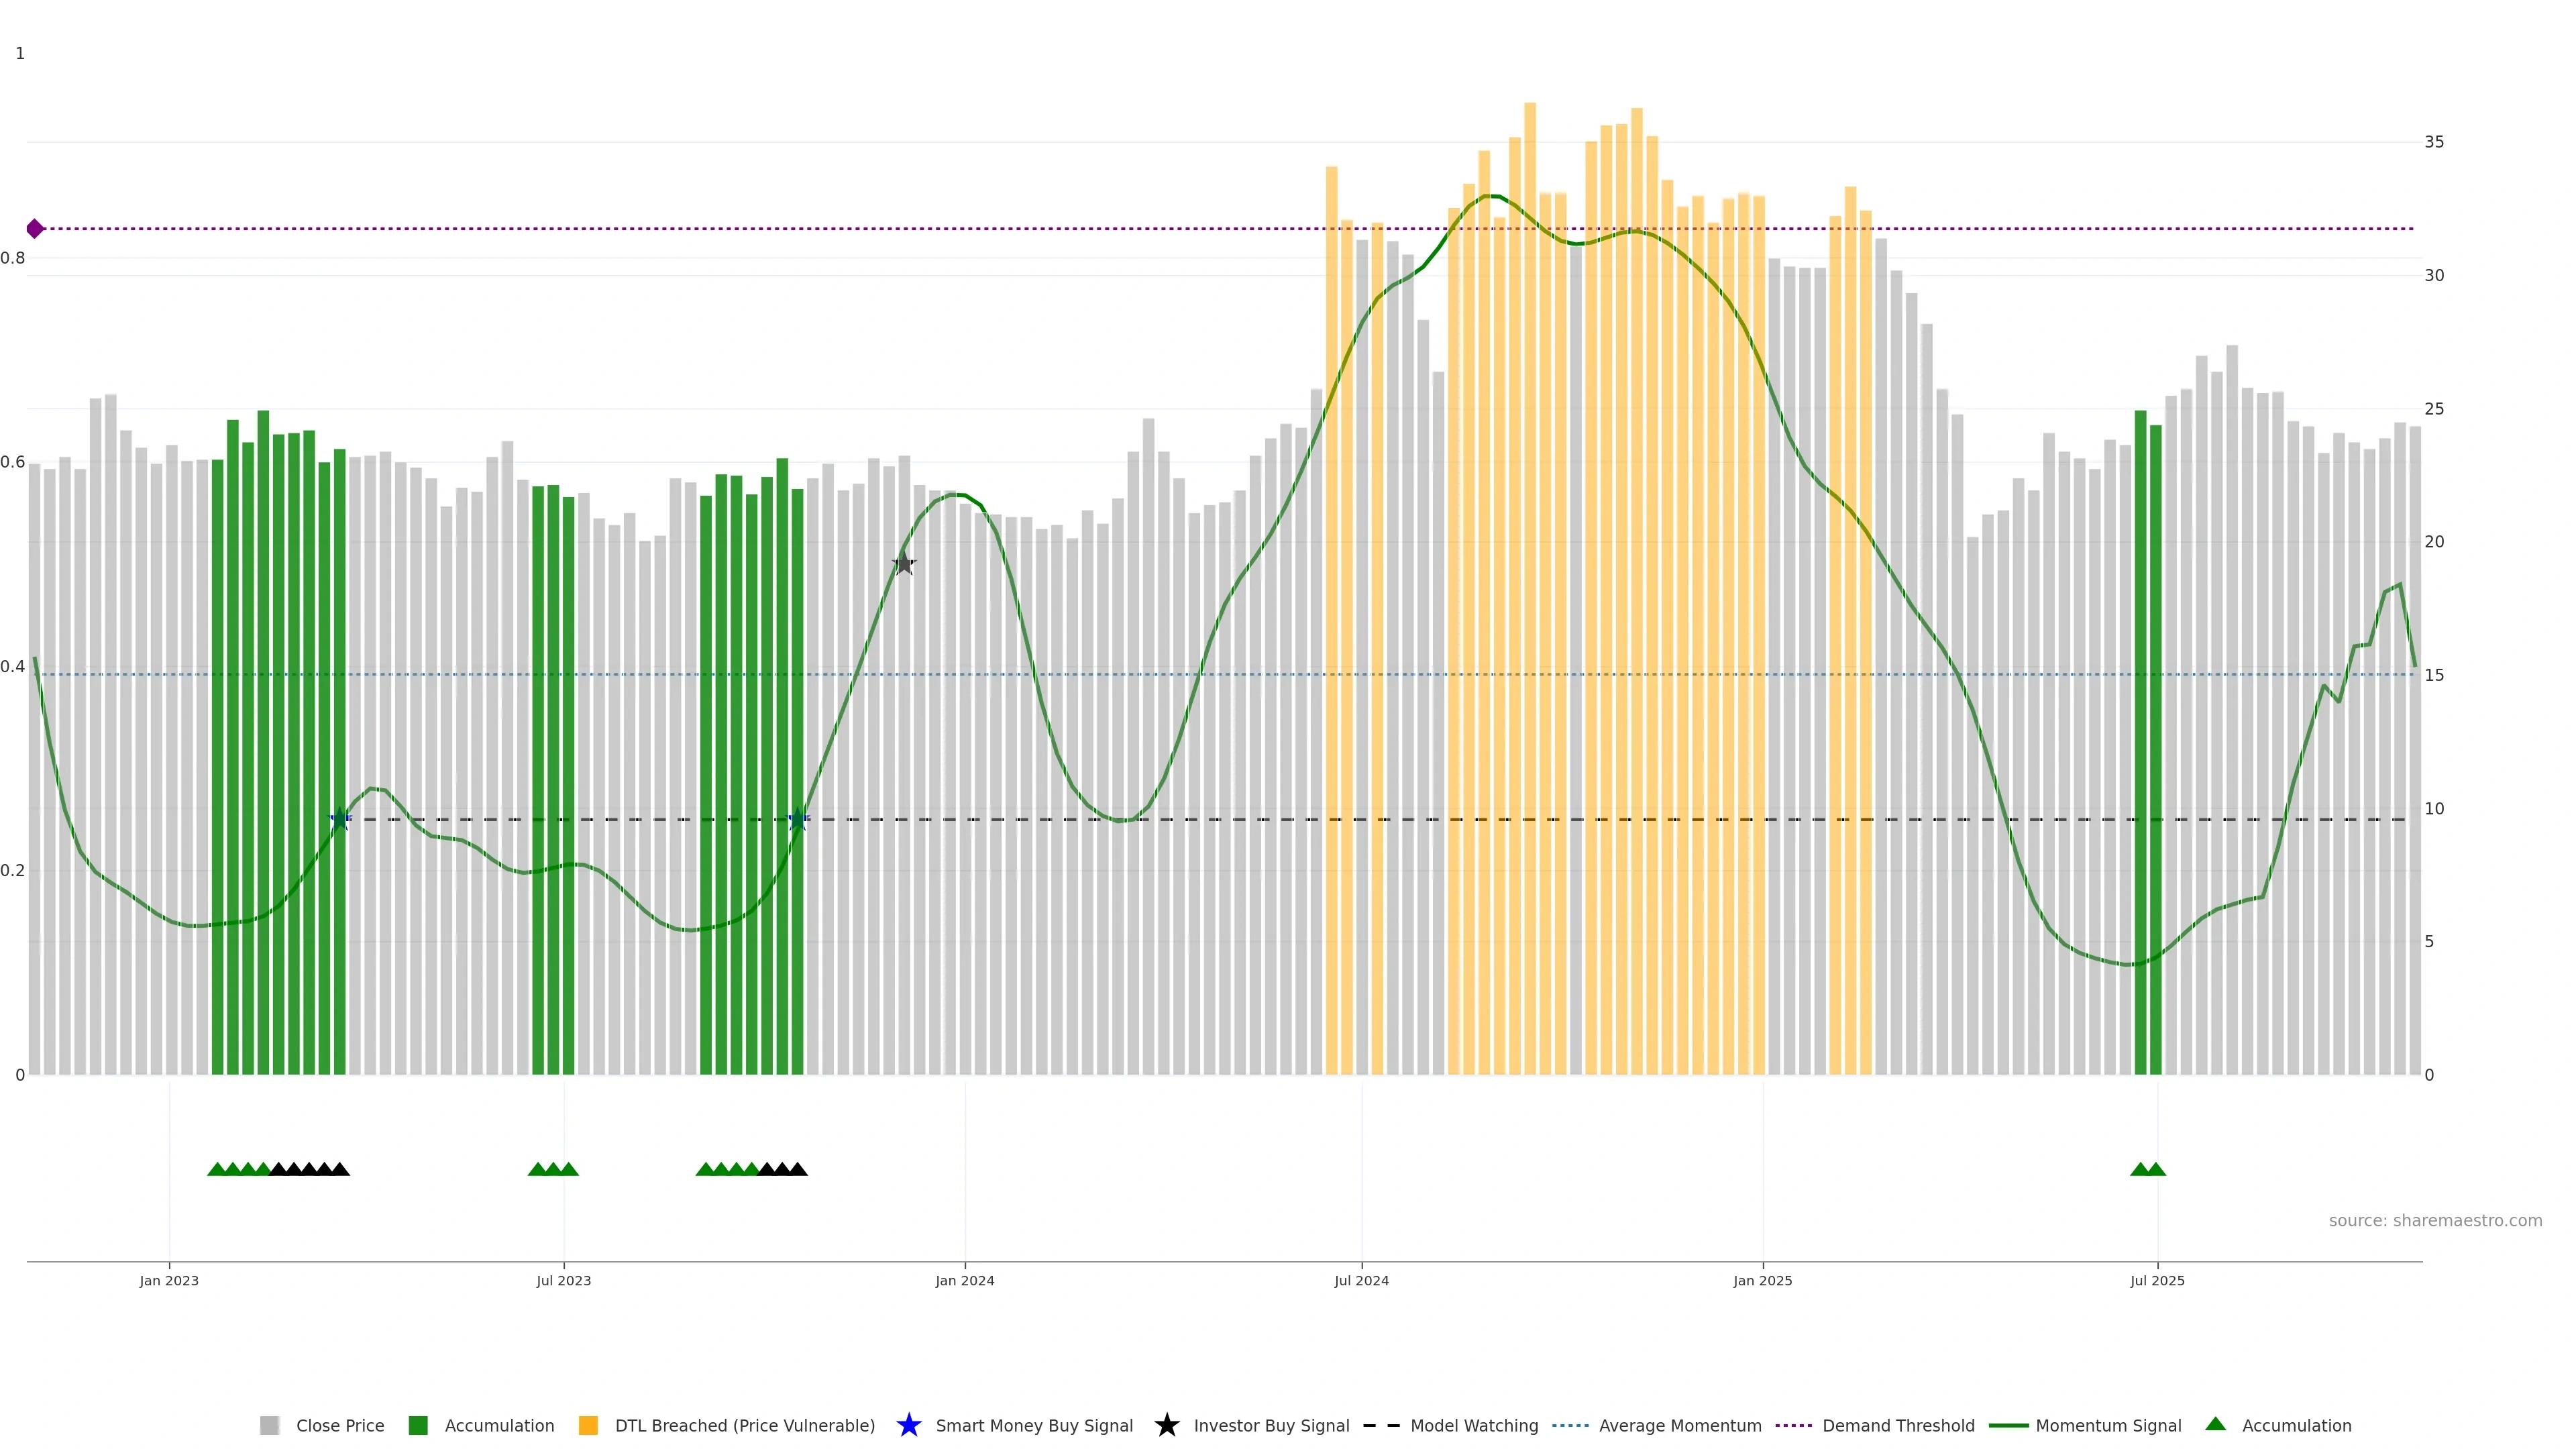Click the Jan 2025 axis label
This screenshot has width=2576, height=1449.
[1762, 1280]
